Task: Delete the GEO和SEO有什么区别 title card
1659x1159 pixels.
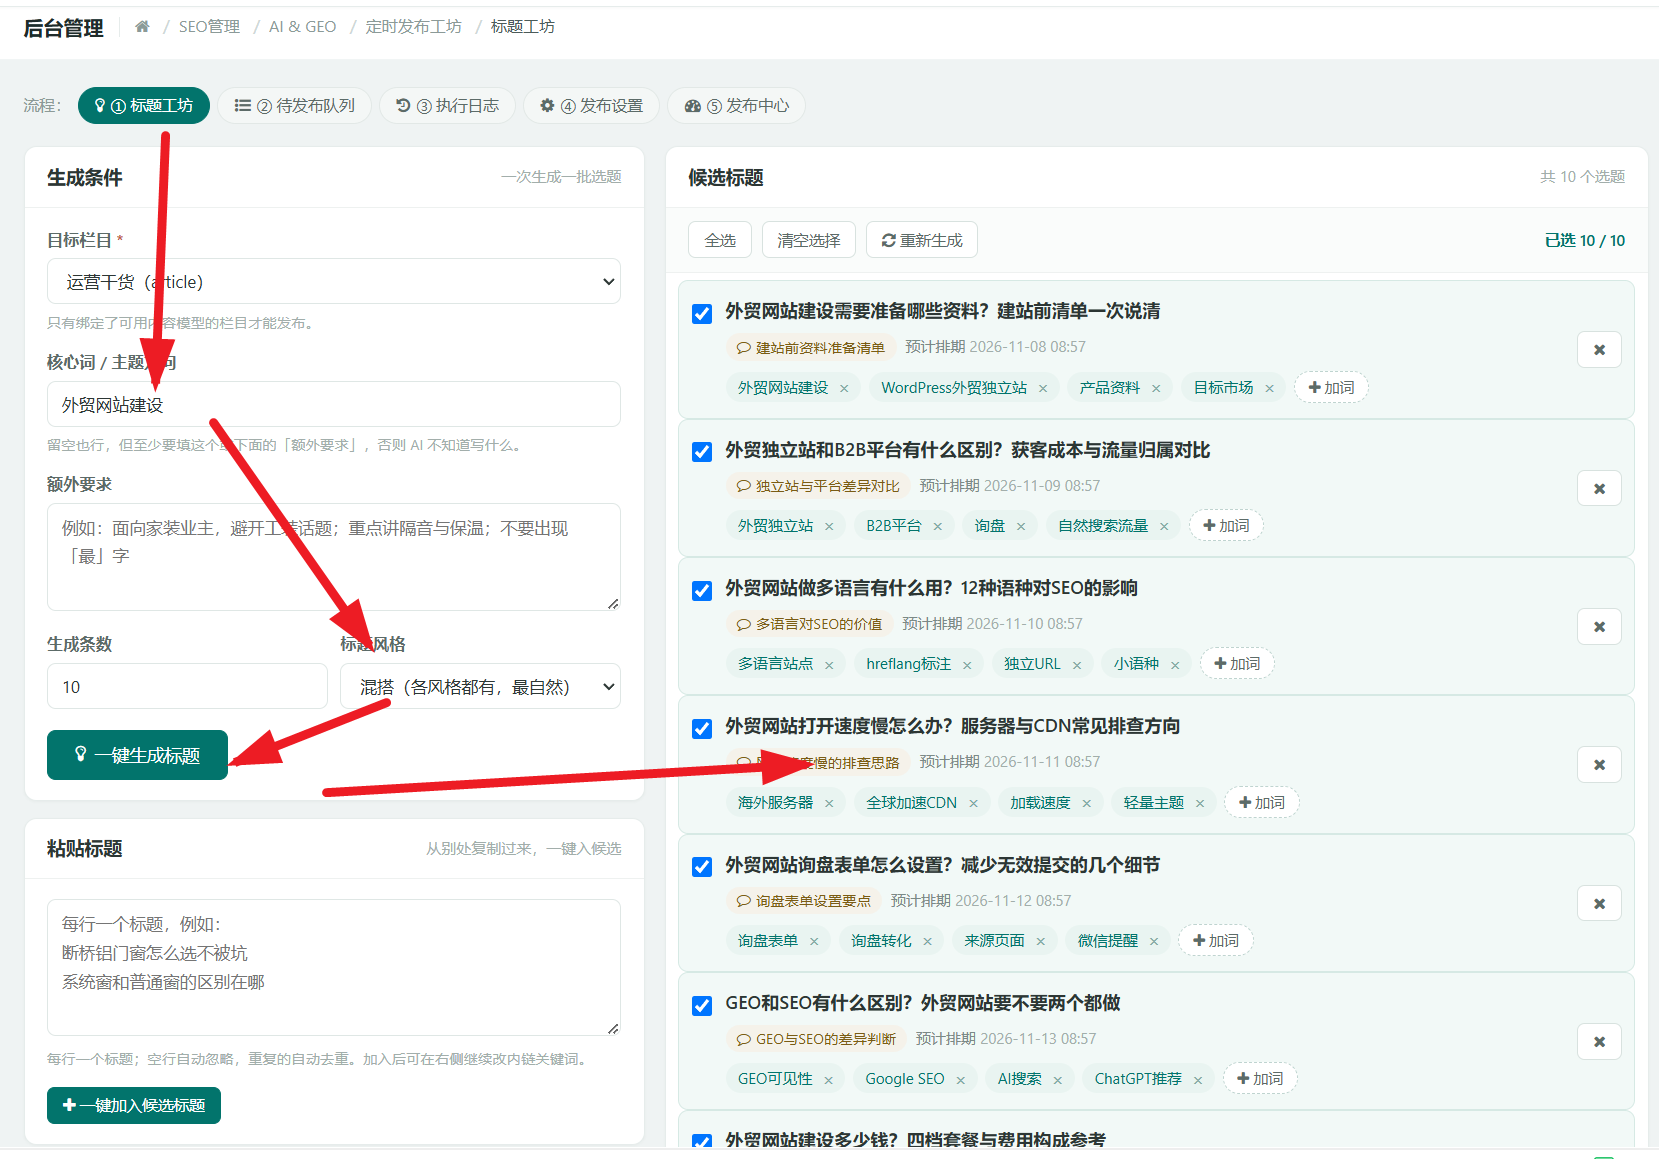Action: pos(1599,1042)
